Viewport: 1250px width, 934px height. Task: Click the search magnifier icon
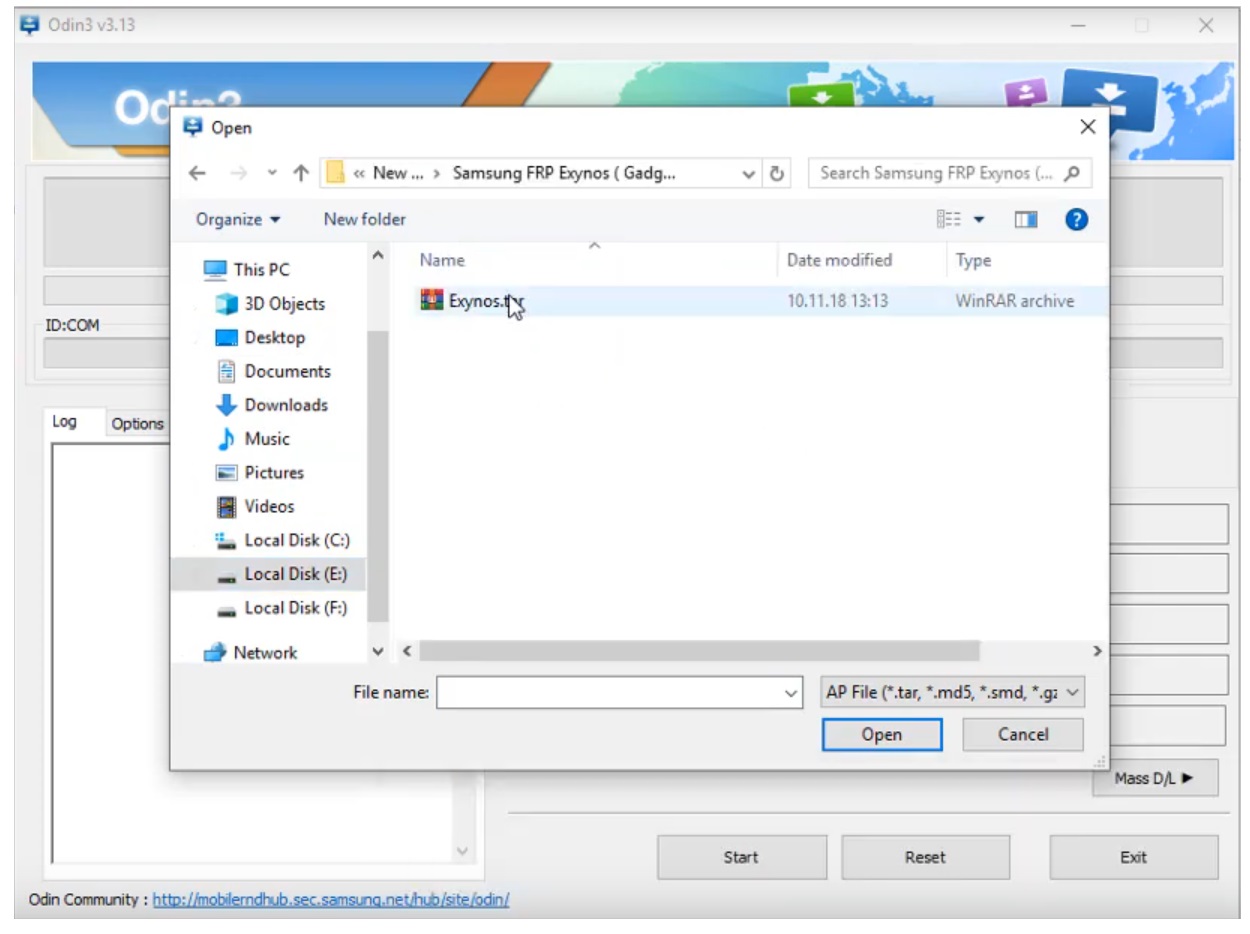pos(1072,173)
